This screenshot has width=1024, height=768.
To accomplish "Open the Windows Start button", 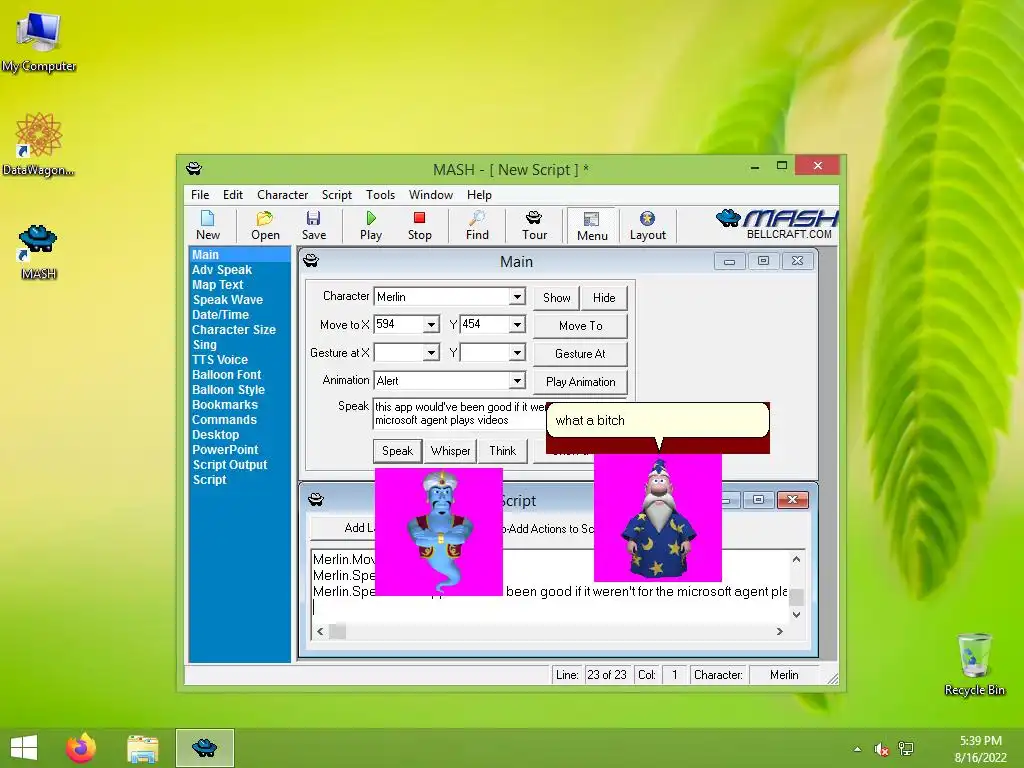I will pos(24,748).
